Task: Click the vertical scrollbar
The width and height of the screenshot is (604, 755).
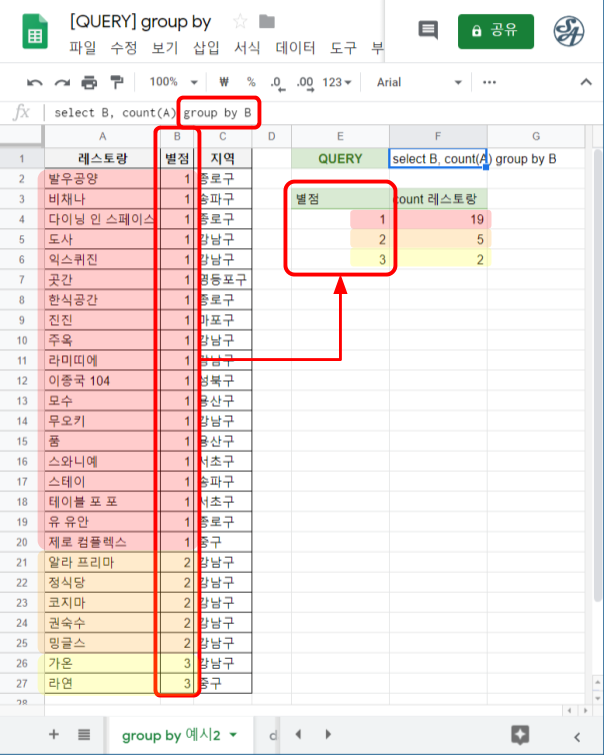Action: pos(597,376)
